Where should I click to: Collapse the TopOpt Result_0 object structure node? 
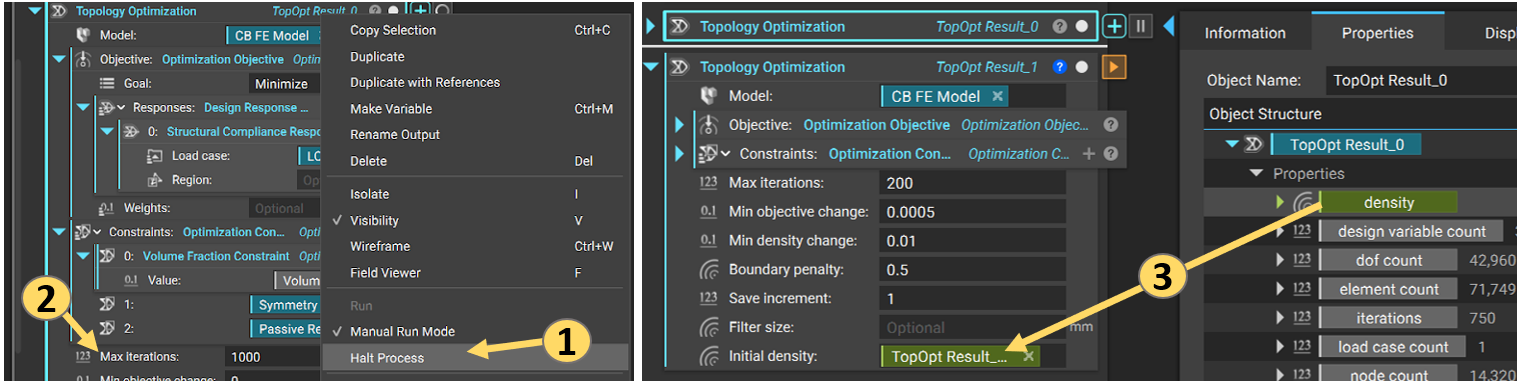pos(1233,144)
